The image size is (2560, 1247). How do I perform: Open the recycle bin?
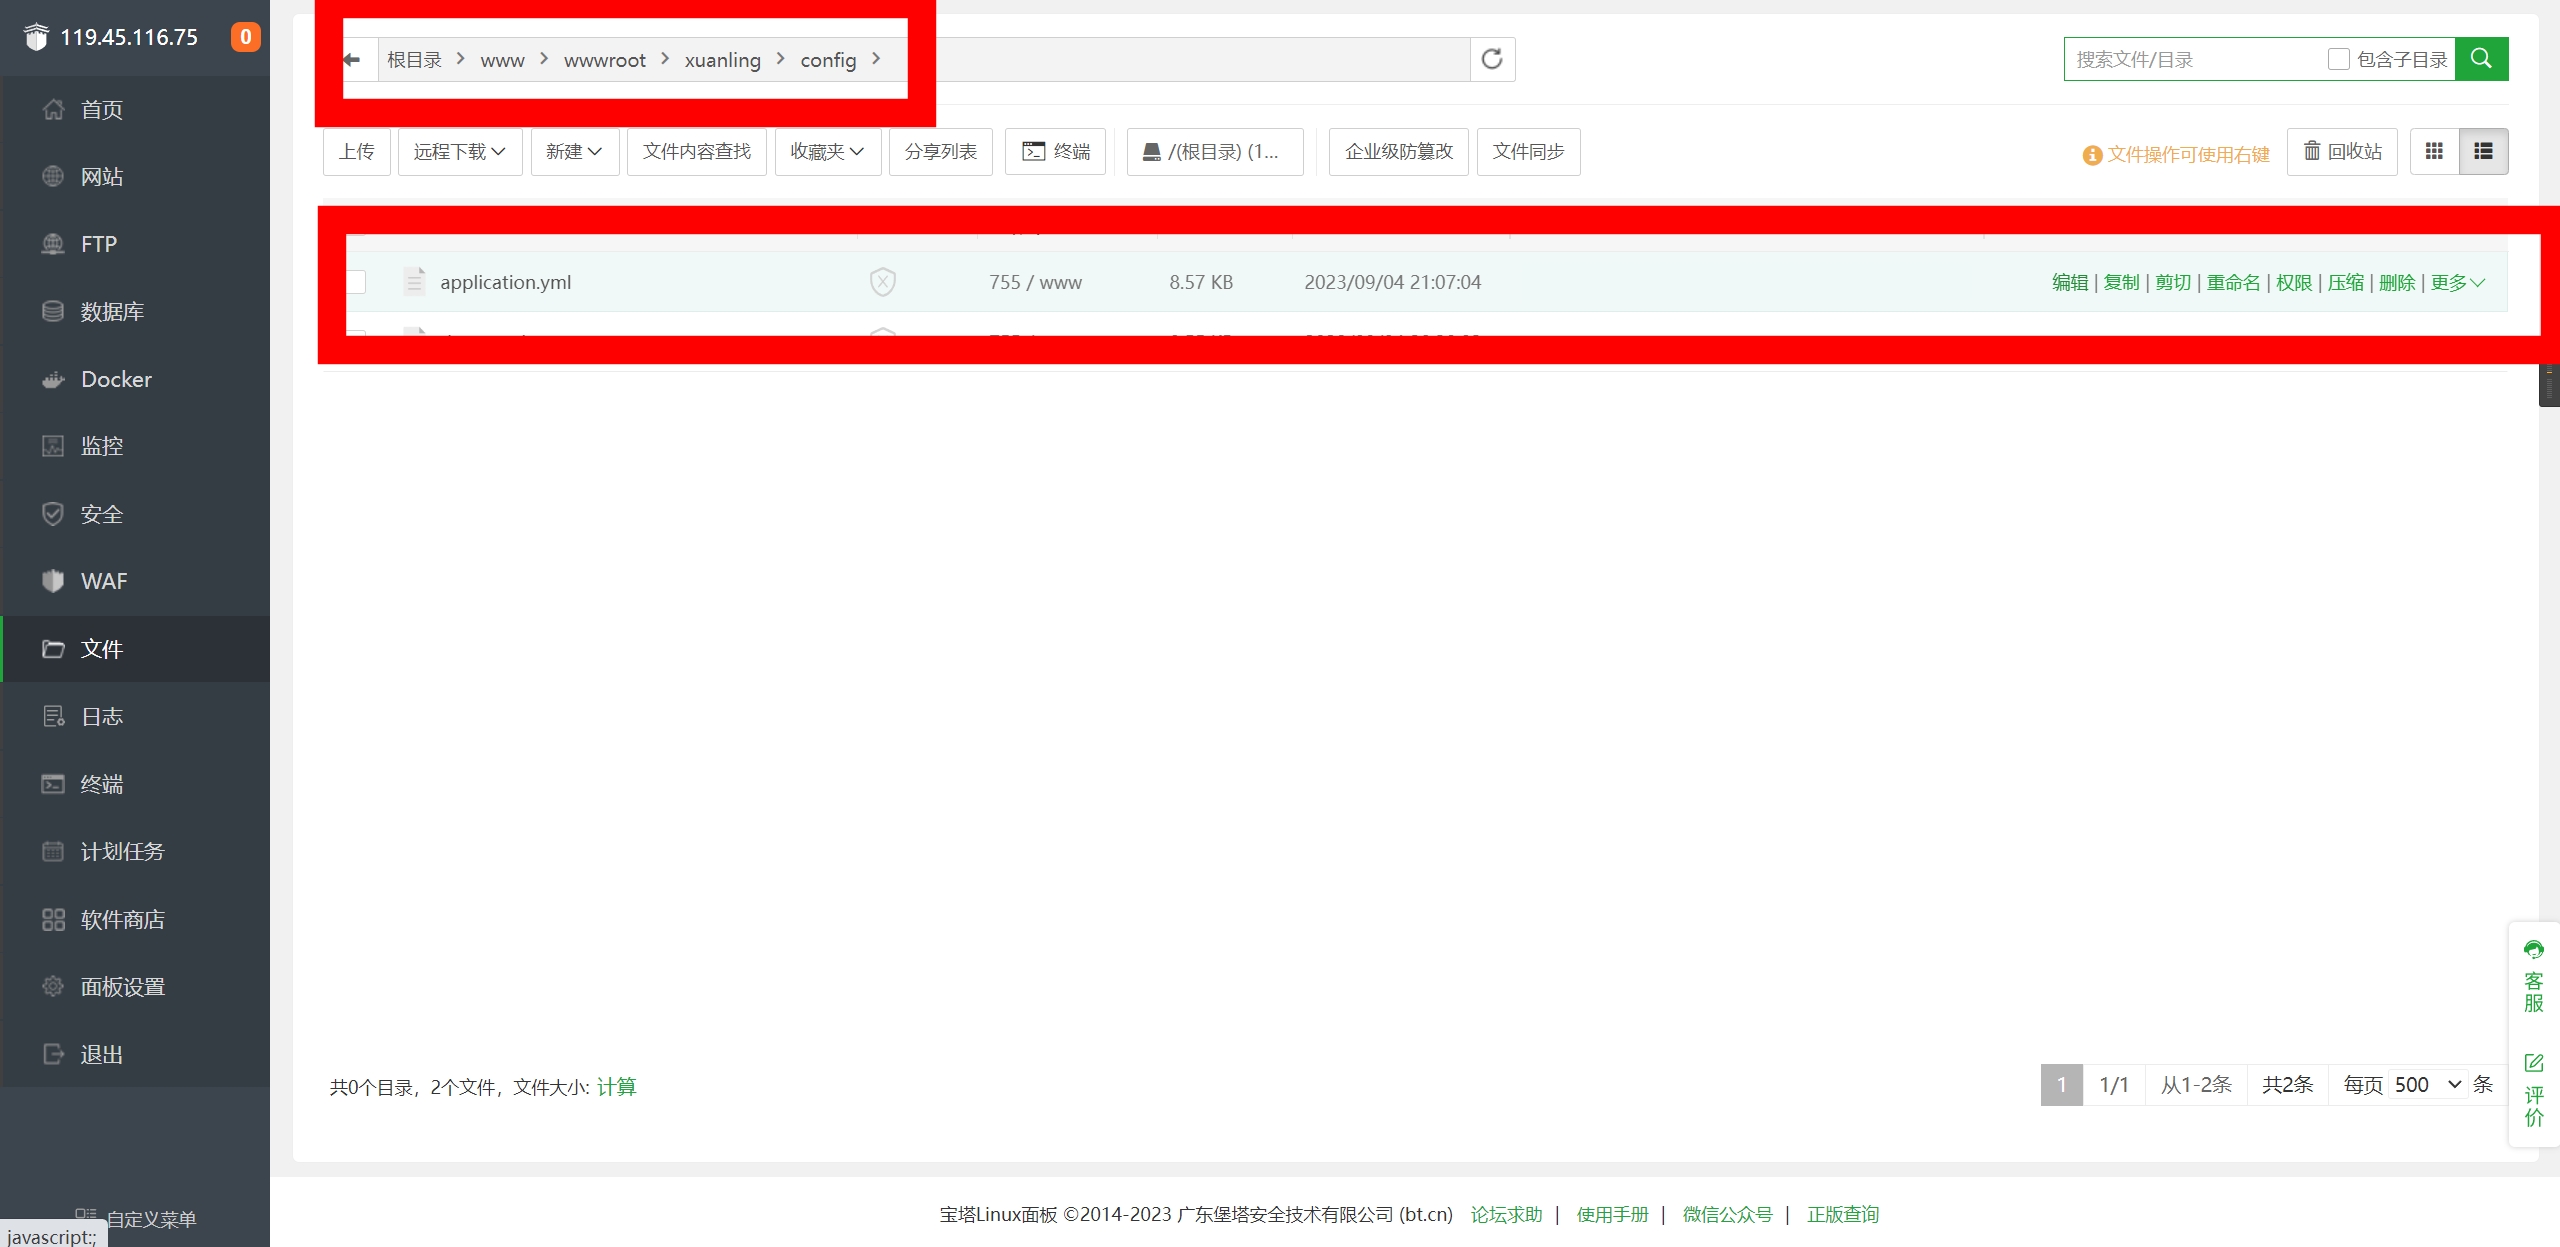pos(2342,151)
